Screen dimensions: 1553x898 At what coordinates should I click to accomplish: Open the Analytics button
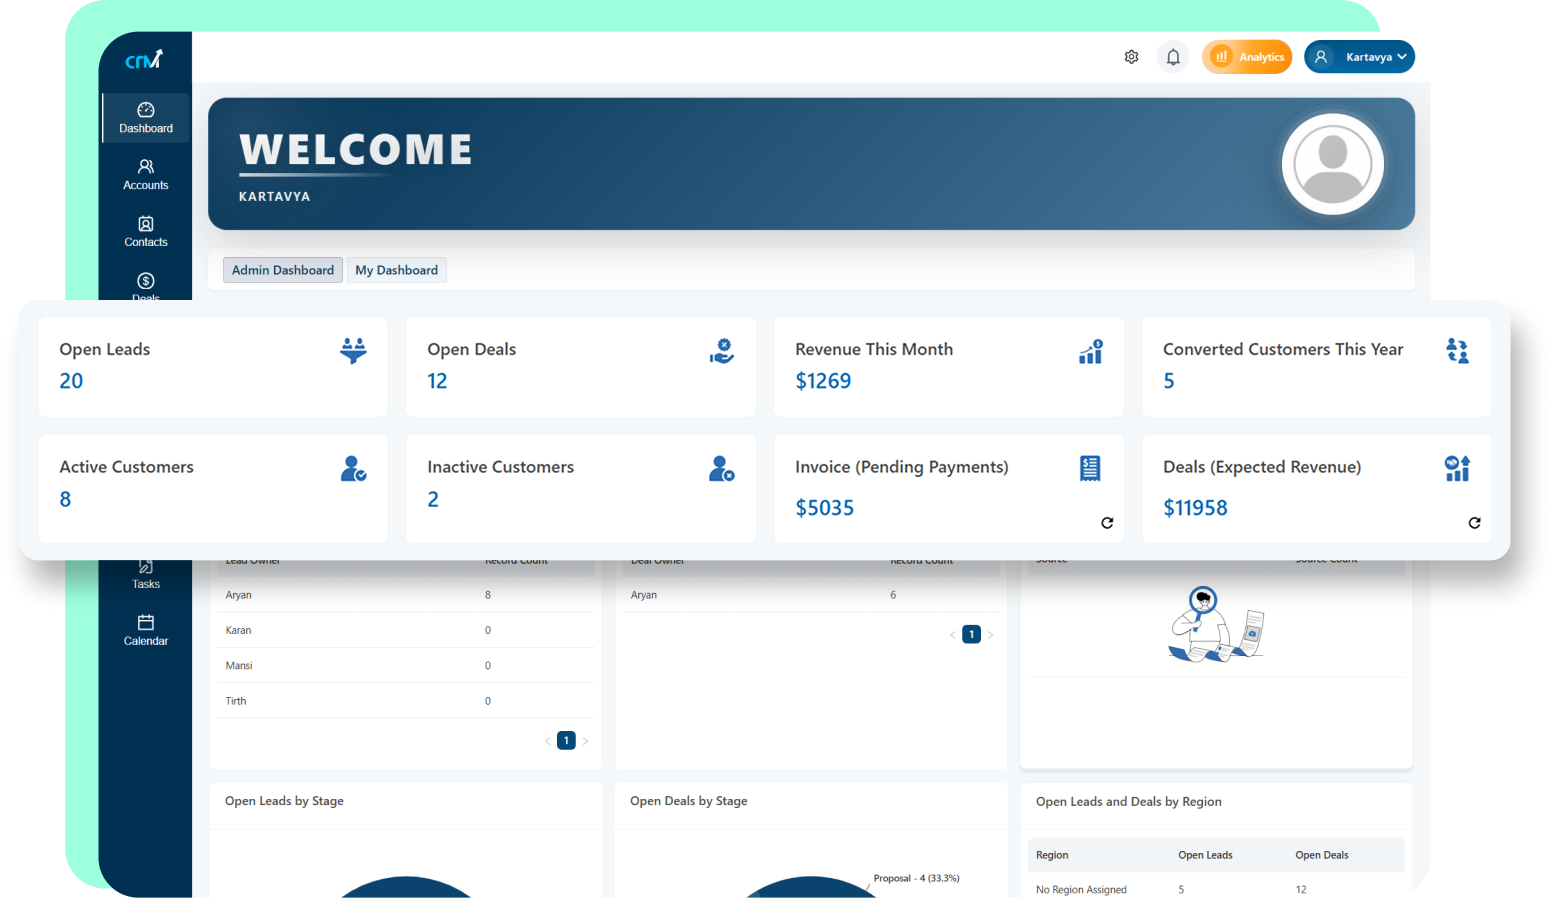click(x=1247, y=57)
